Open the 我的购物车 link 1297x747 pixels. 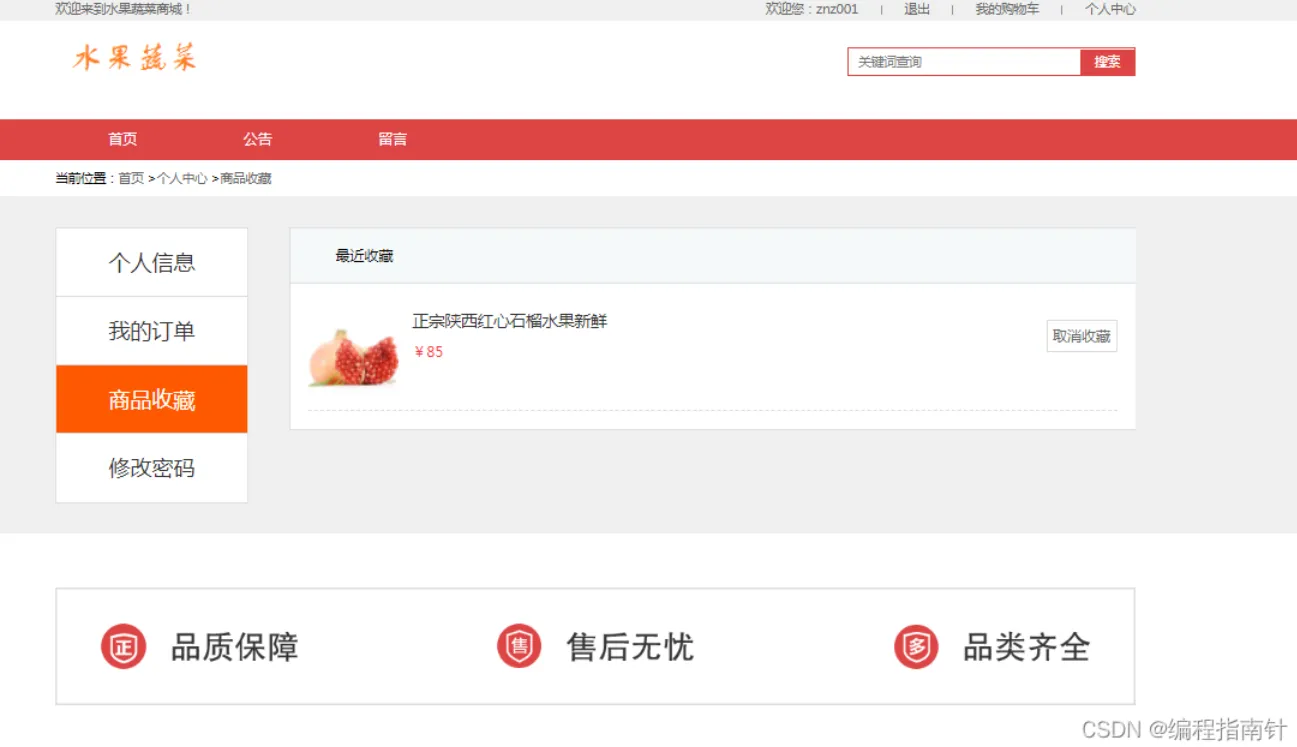click(x=1007, y=9)
